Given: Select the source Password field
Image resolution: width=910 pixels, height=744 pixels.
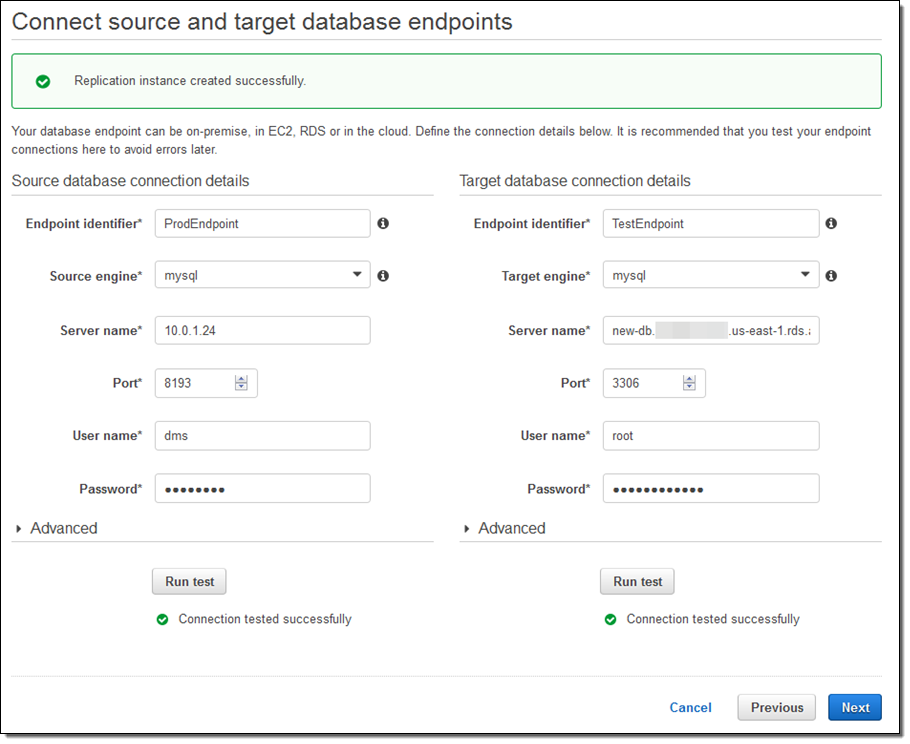Looking at the screenshot, I should tap(262, 489).
